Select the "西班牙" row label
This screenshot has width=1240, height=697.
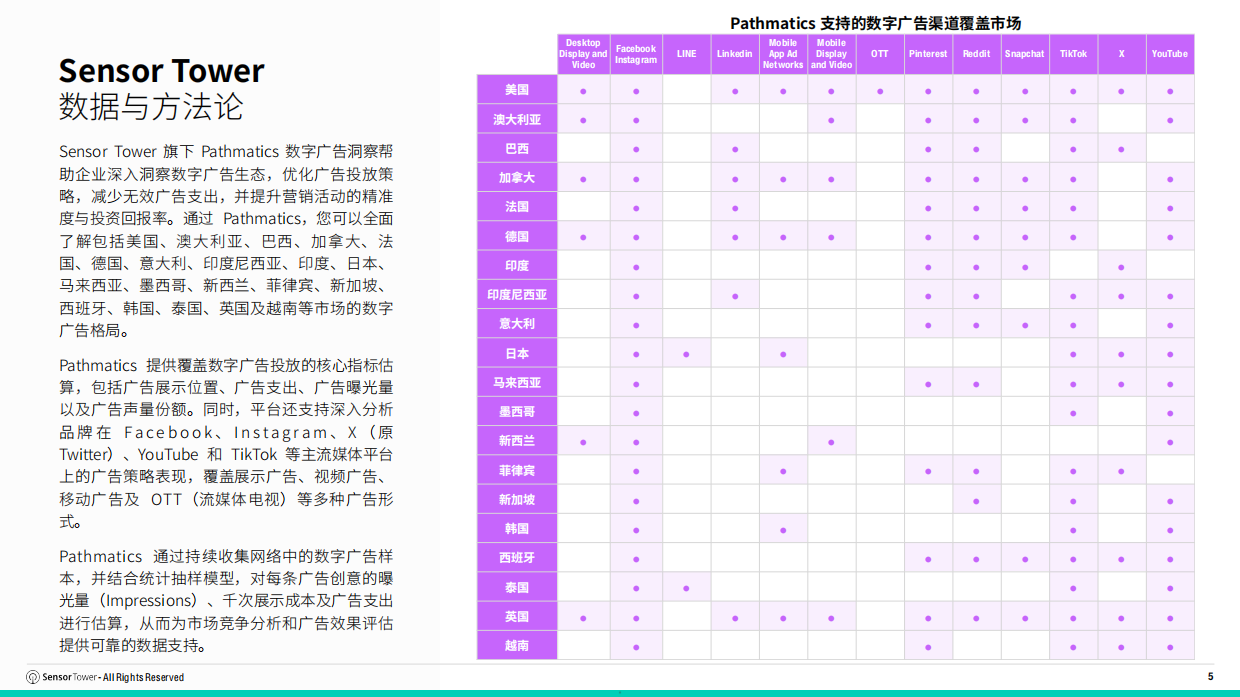point(517,558)
